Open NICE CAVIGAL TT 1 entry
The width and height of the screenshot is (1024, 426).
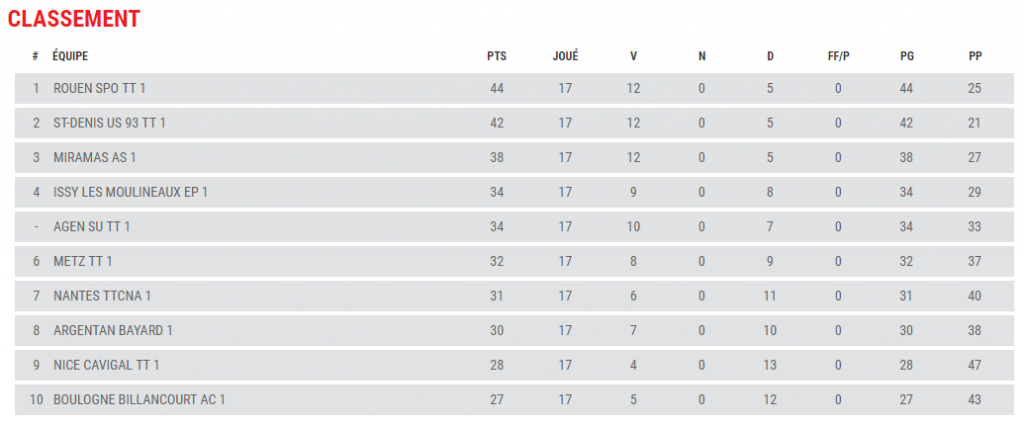(106, 365)
